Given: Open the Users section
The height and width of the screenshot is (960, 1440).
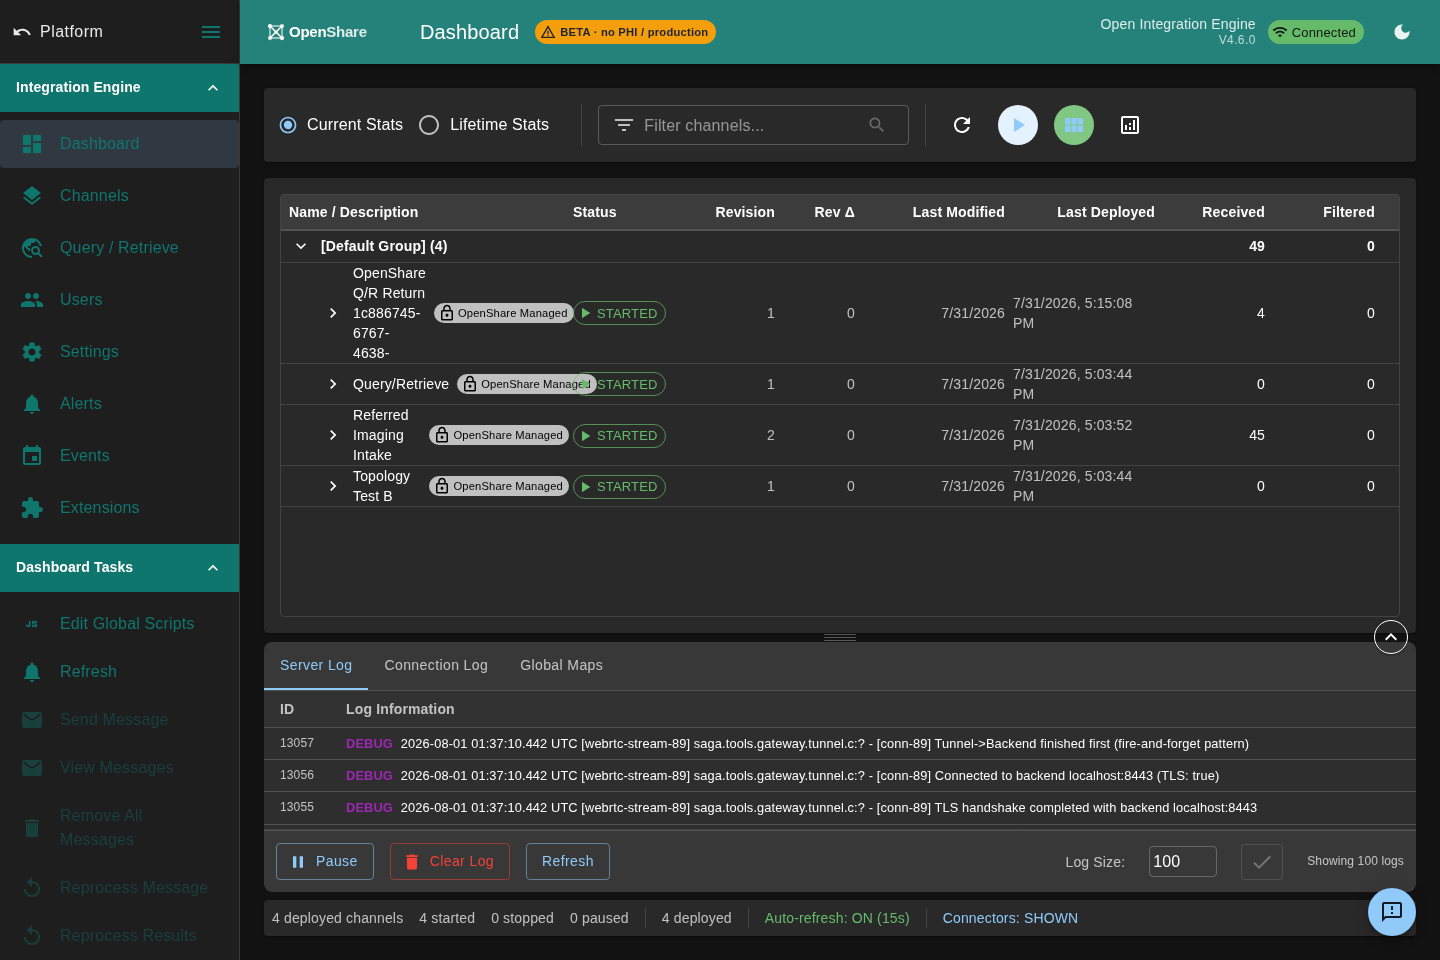Looking at the screenshot, I should [120, 300].
